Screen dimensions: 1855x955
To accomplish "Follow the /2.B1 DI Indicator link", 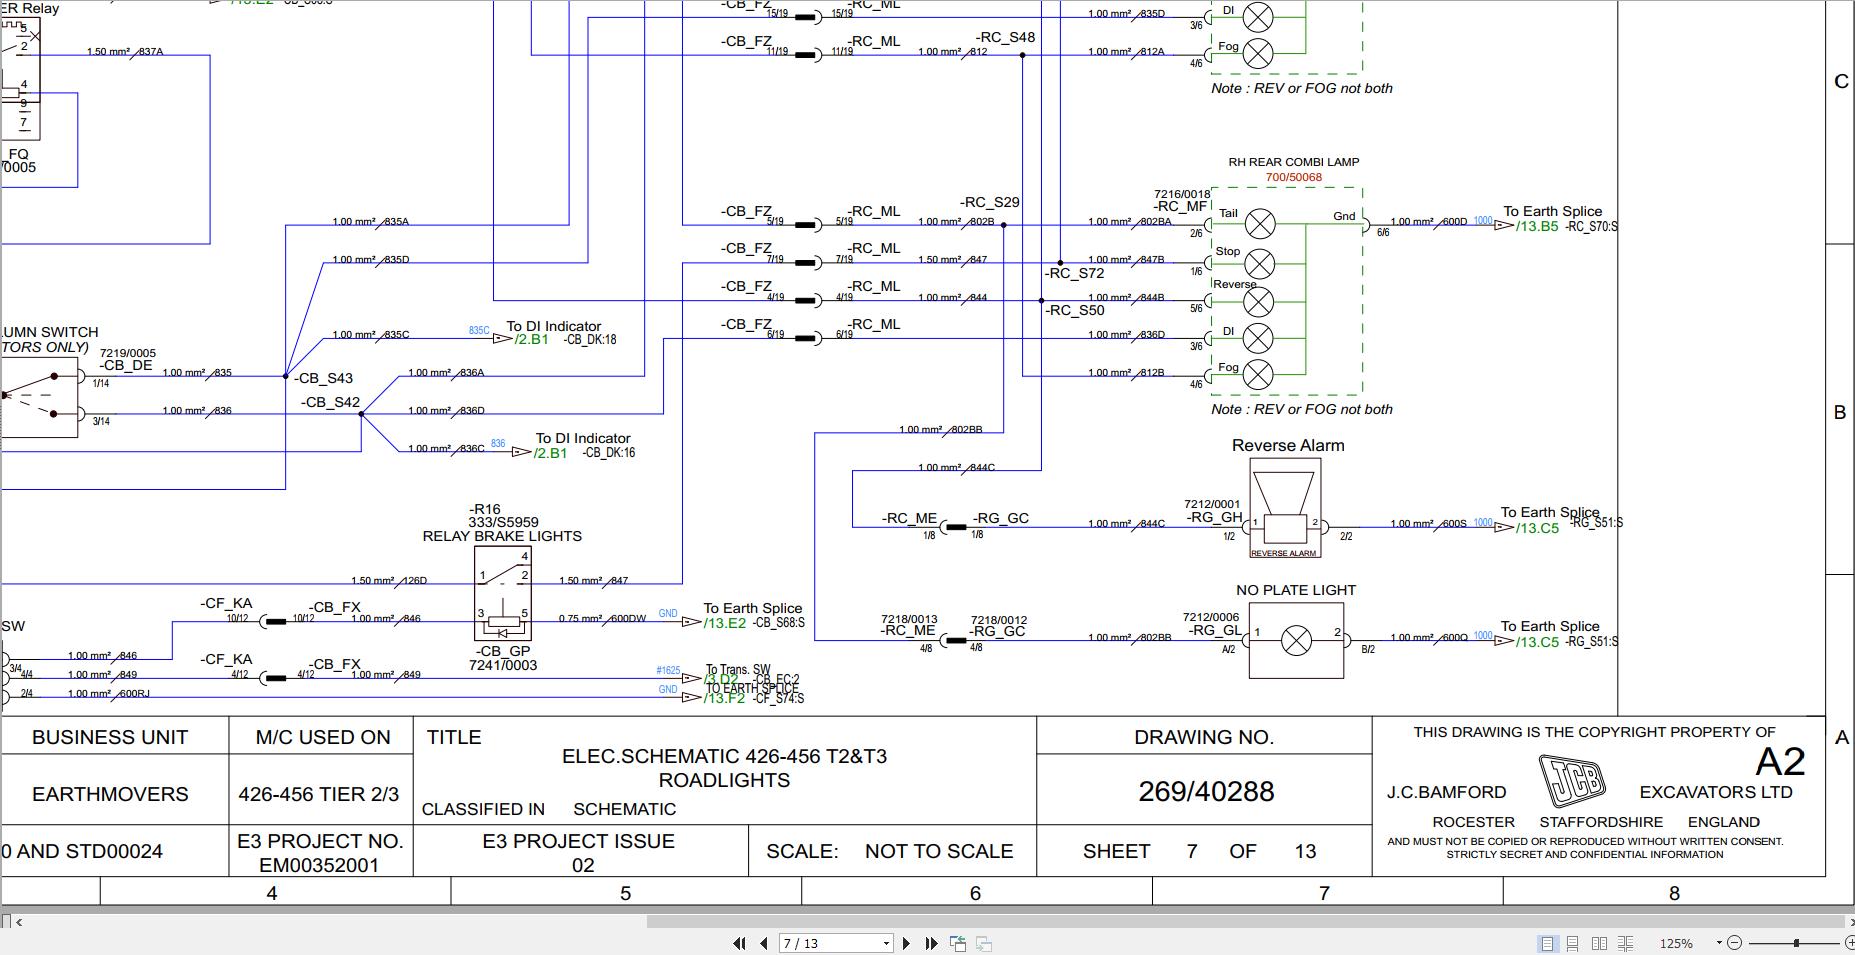I will pyautogui.click(x=529, y=340).
